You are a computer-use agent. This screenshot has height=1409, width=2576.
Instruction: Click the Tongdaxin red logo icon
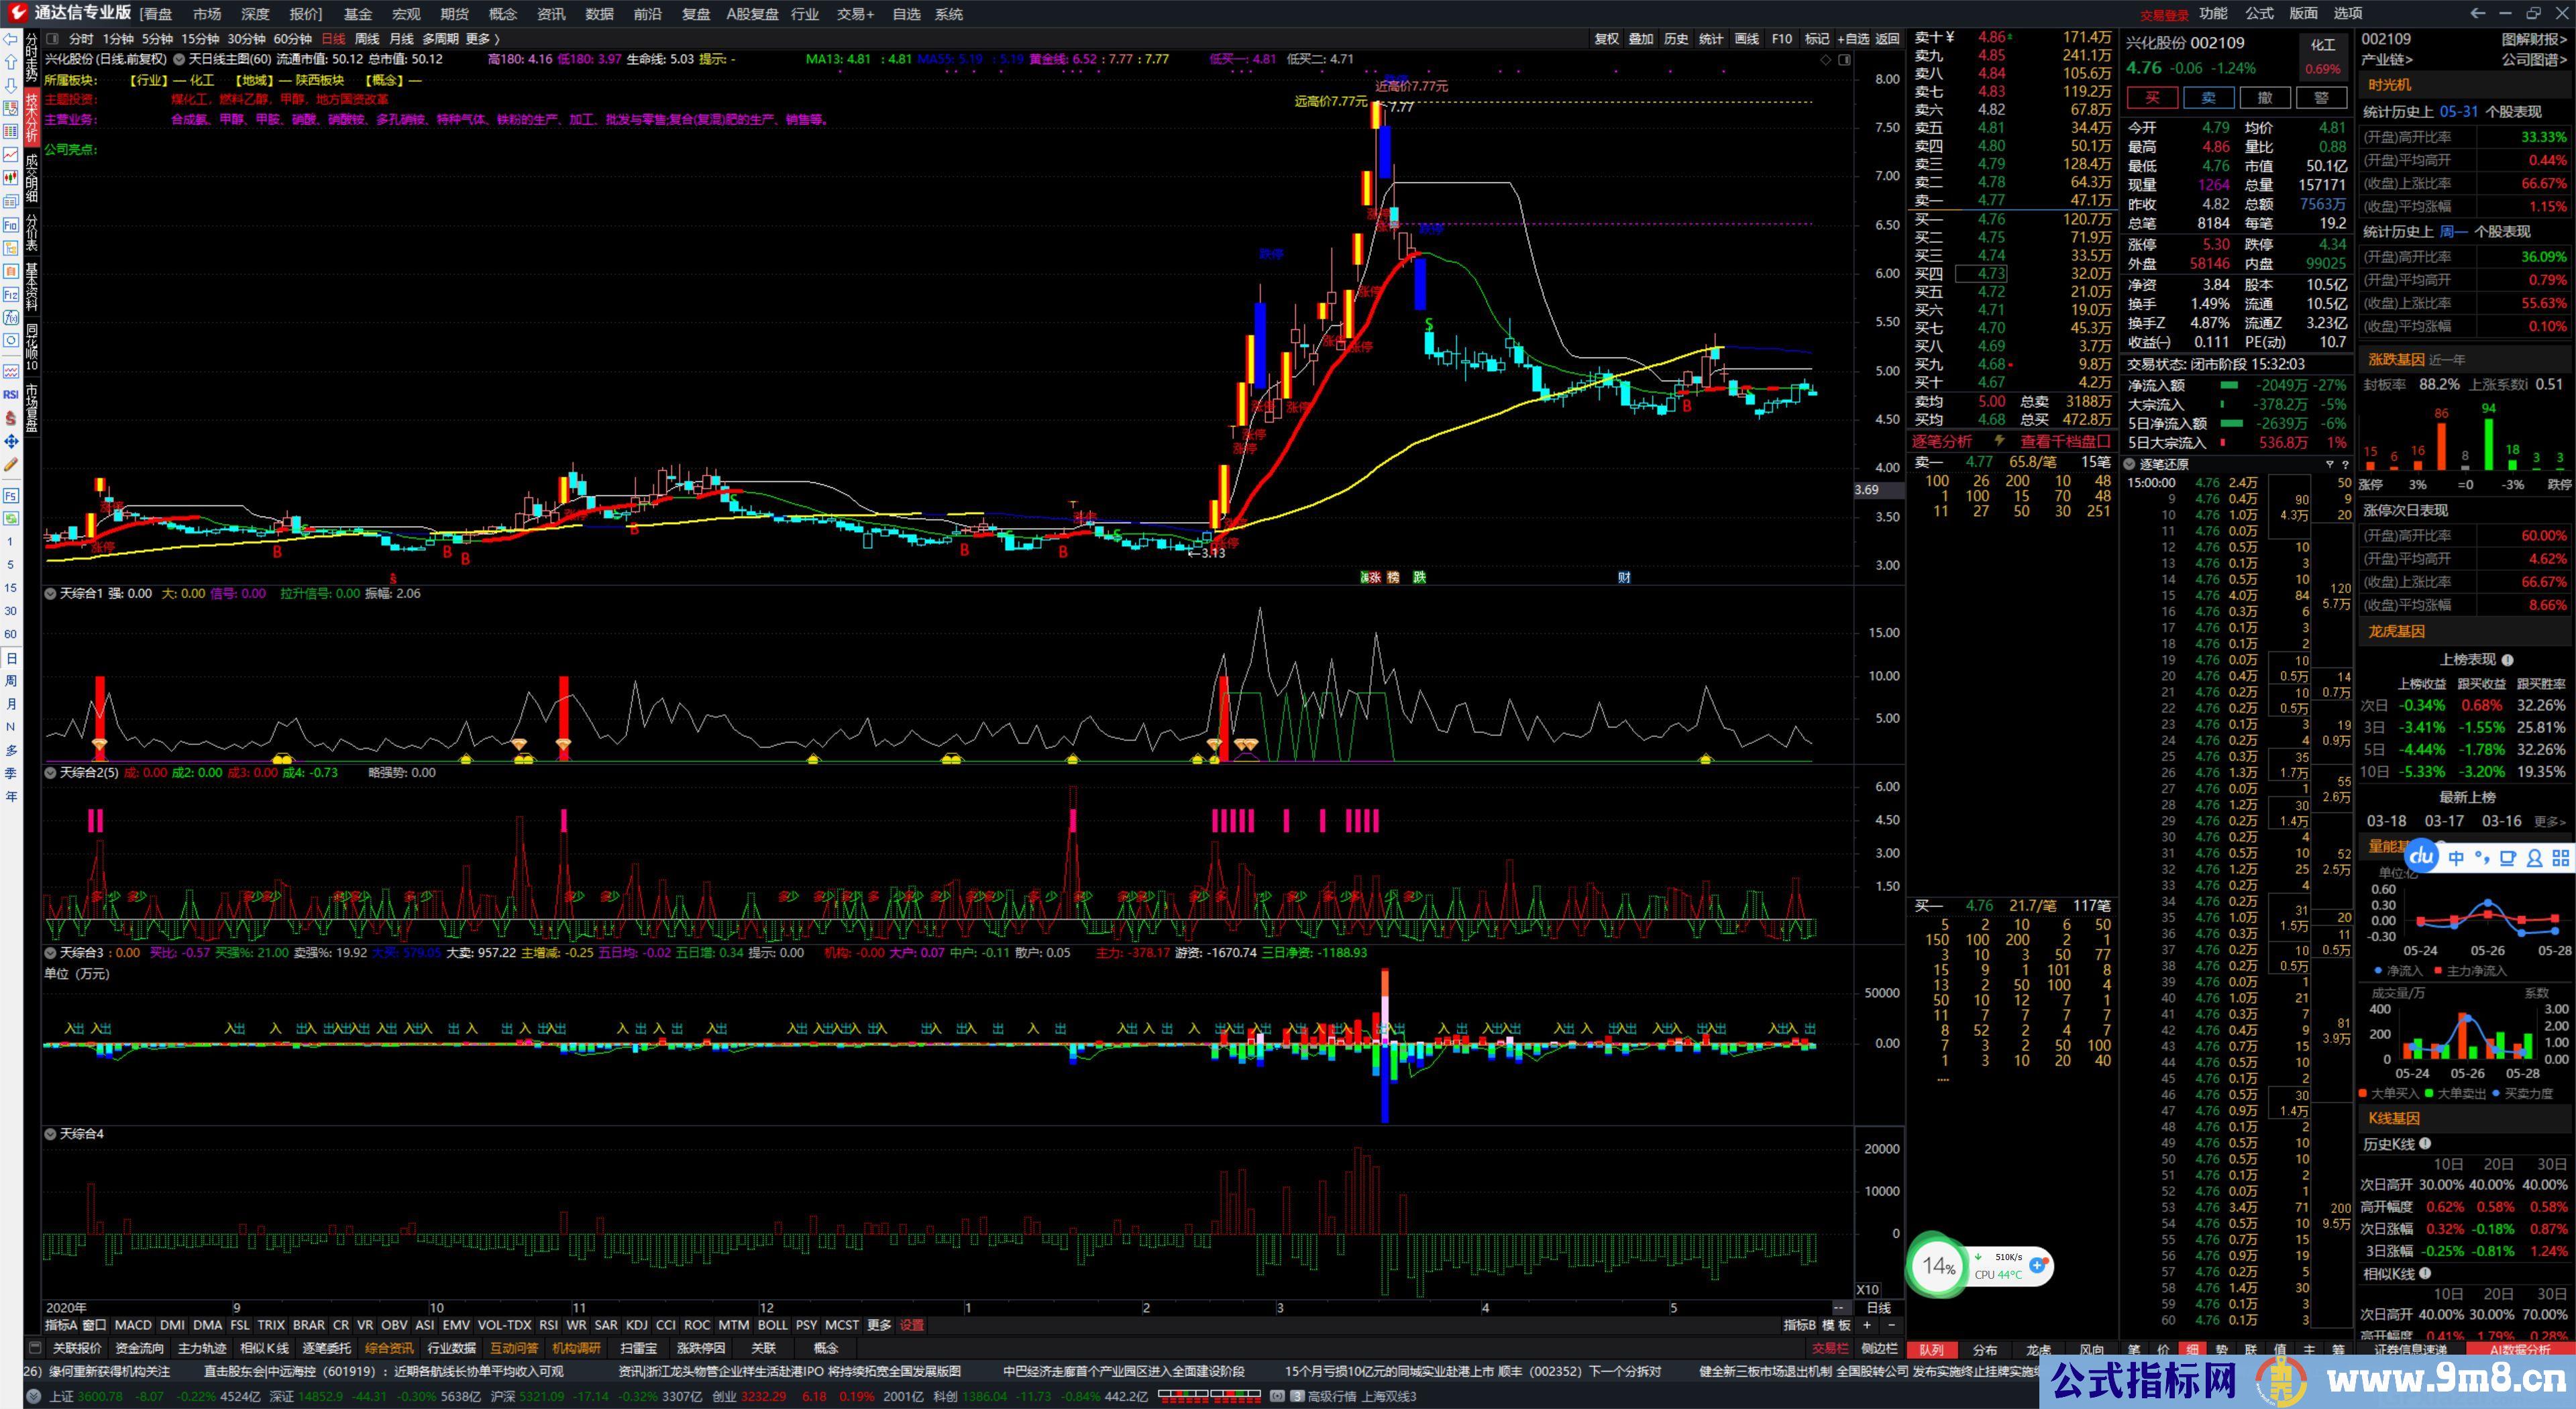click(17, 13)
